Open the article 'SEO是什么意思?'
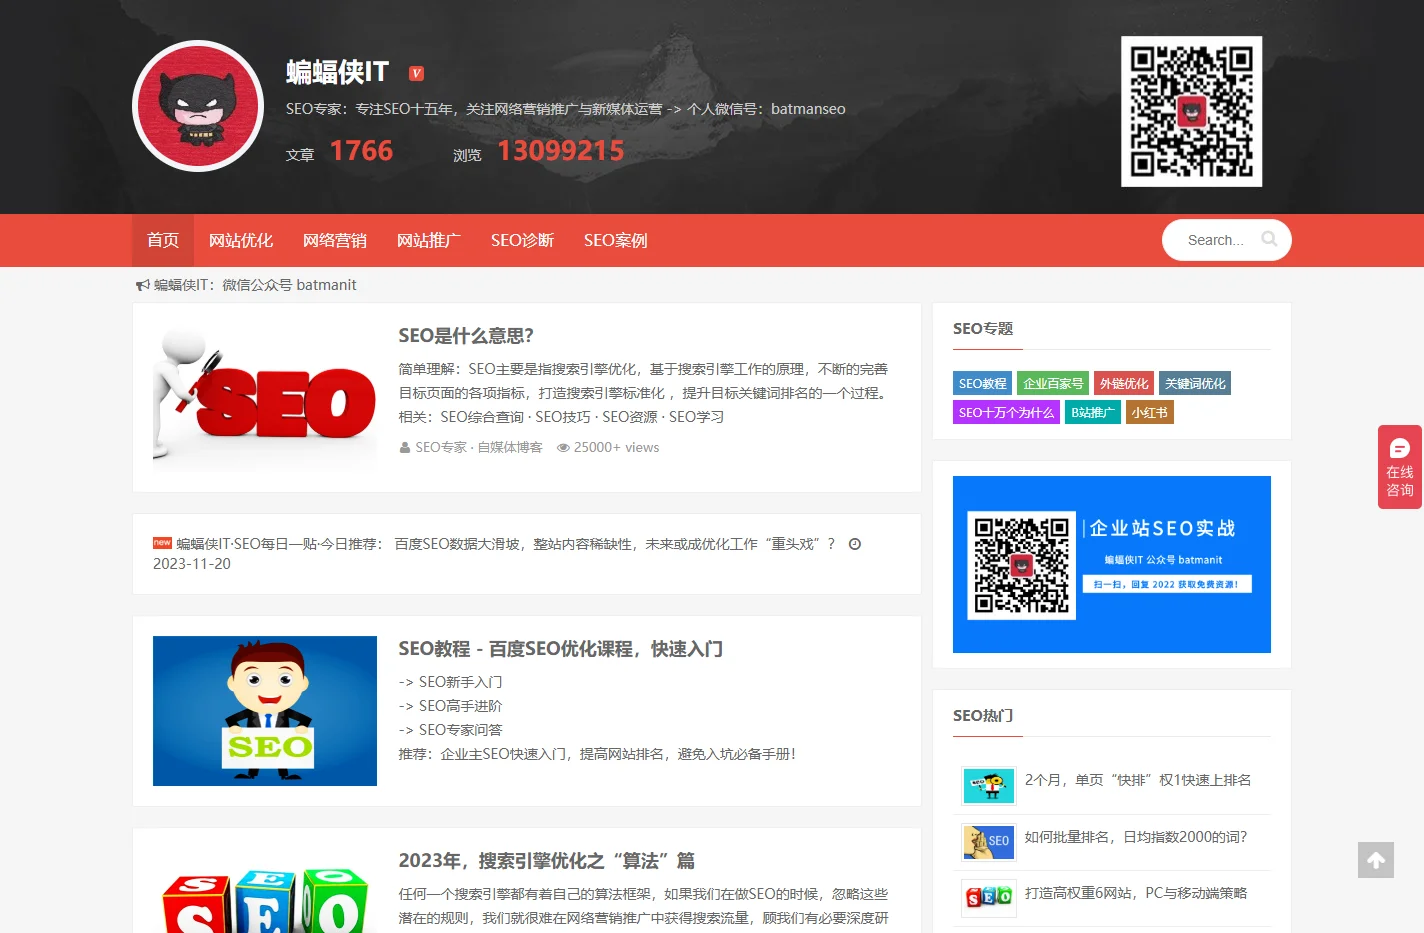 (466, 336)
